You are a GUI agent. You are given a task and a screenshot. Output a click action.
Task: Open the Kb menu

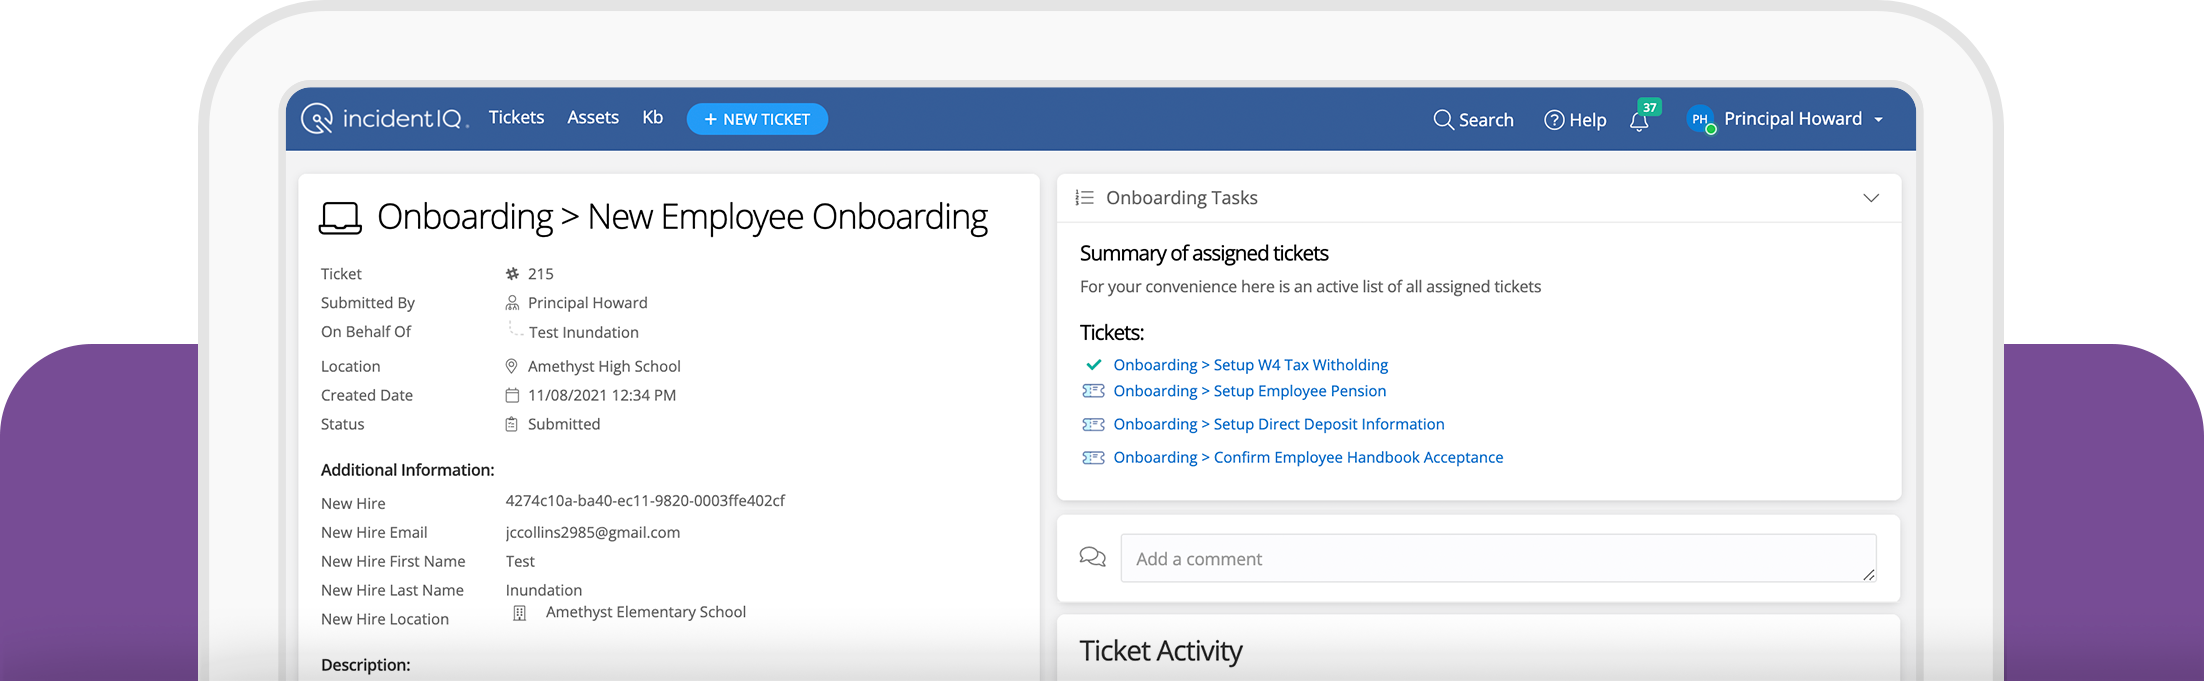click(x=653, y=117)
